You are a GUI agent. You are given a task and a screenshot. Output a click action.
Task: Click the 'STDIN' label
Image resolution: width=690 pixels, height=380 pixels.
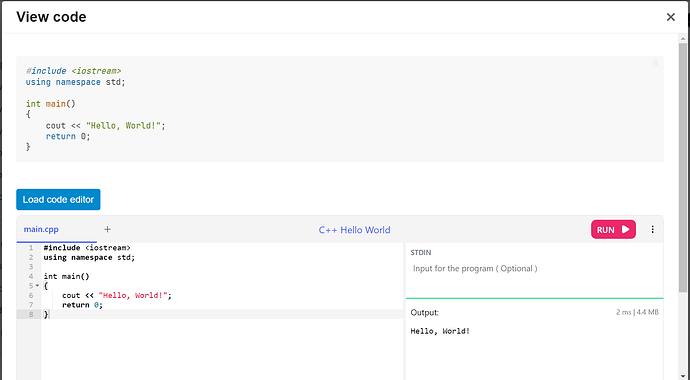click(x=421, y=252)
